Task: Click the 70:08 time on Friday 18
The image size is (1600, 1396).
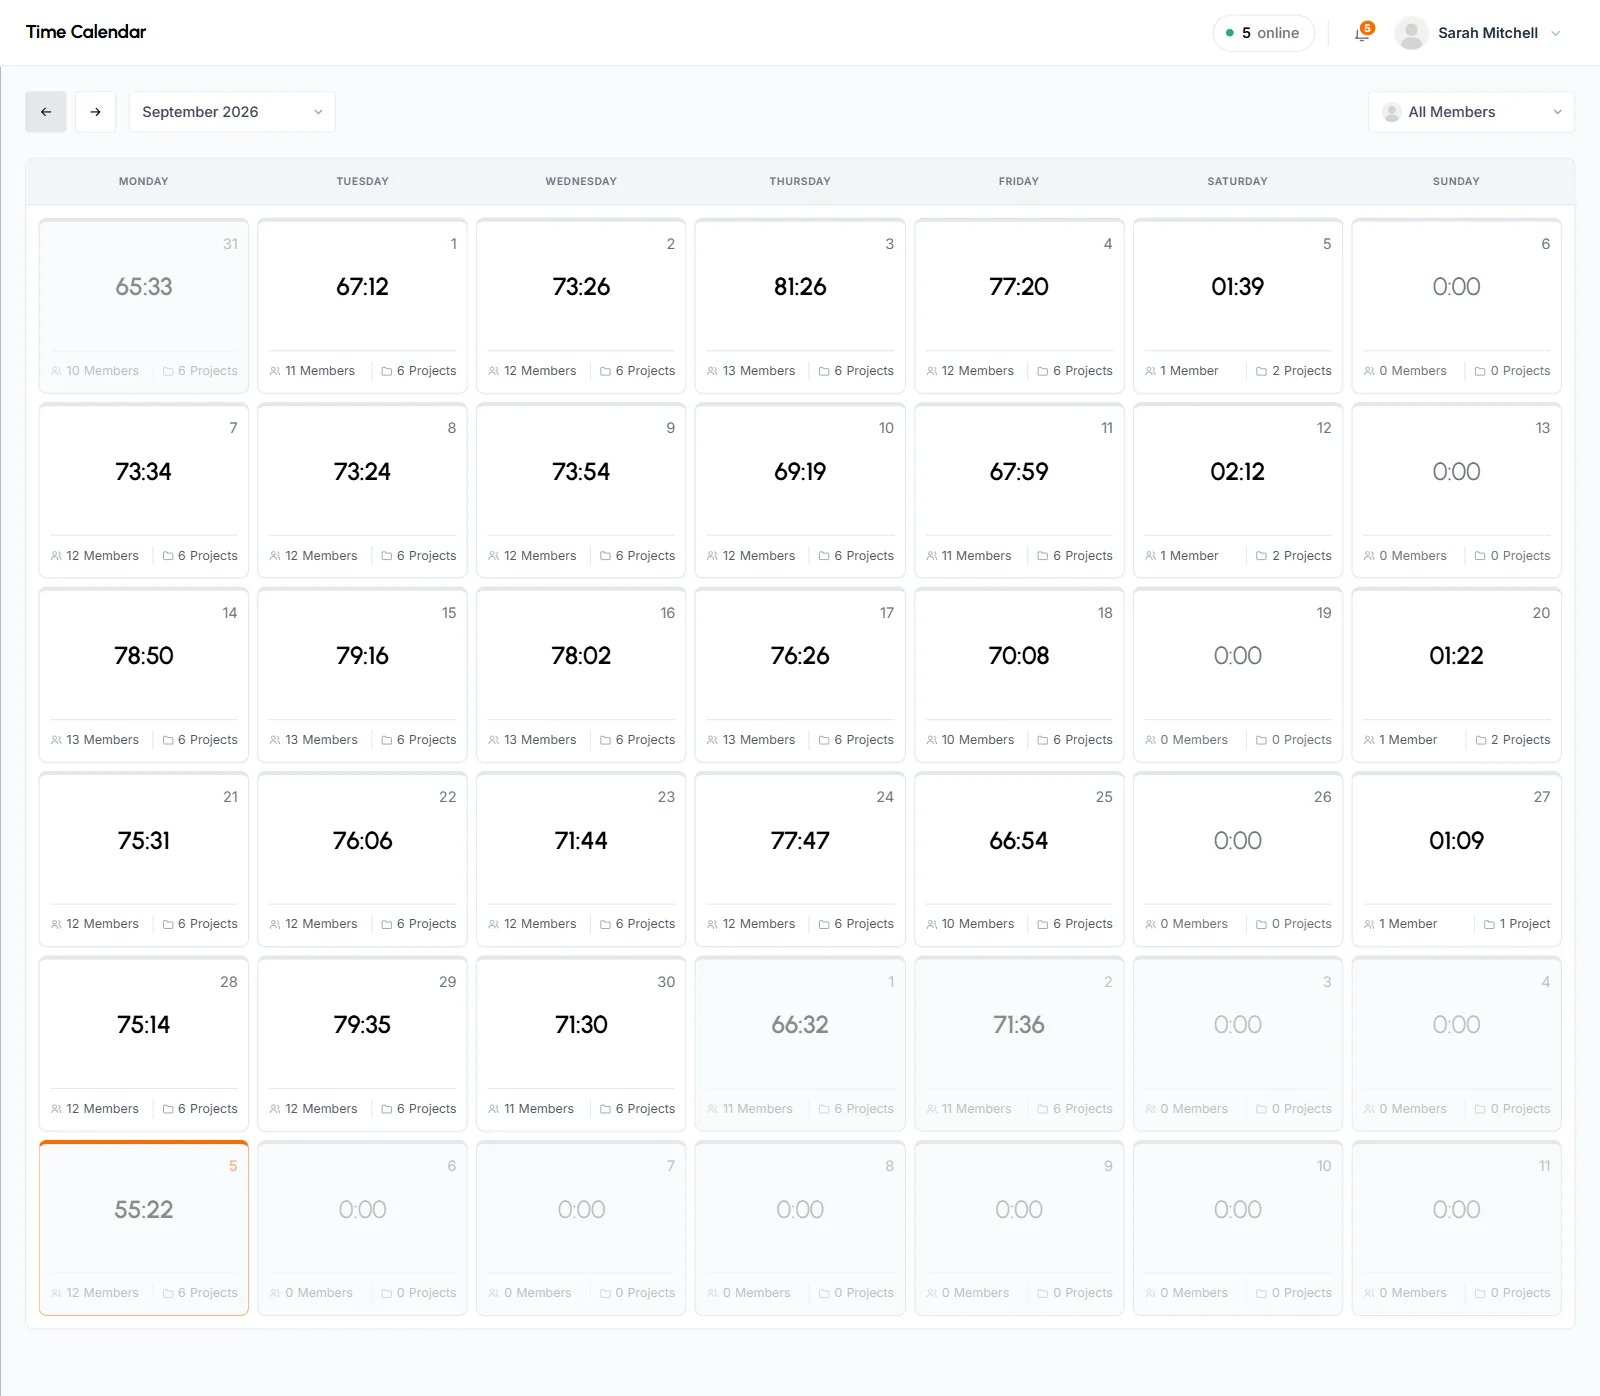Action: [x=1019, y=656]
